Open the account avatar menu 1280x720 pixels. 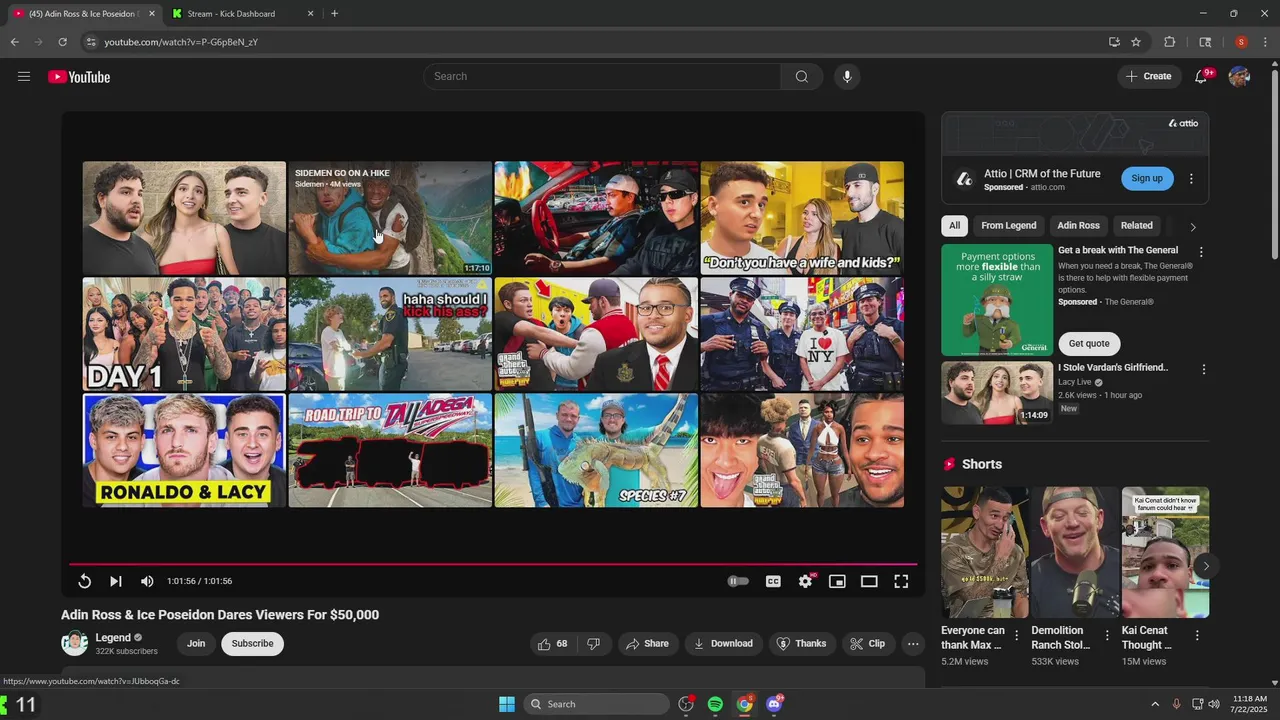tap(1239, 77)
